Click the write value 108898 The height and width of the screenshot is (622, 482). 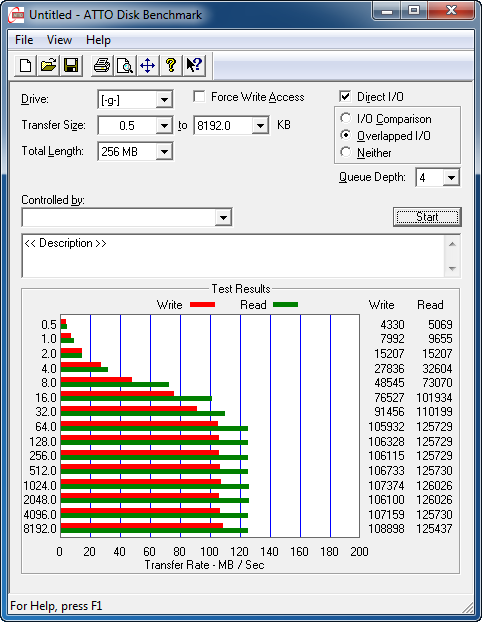(386, 529)
